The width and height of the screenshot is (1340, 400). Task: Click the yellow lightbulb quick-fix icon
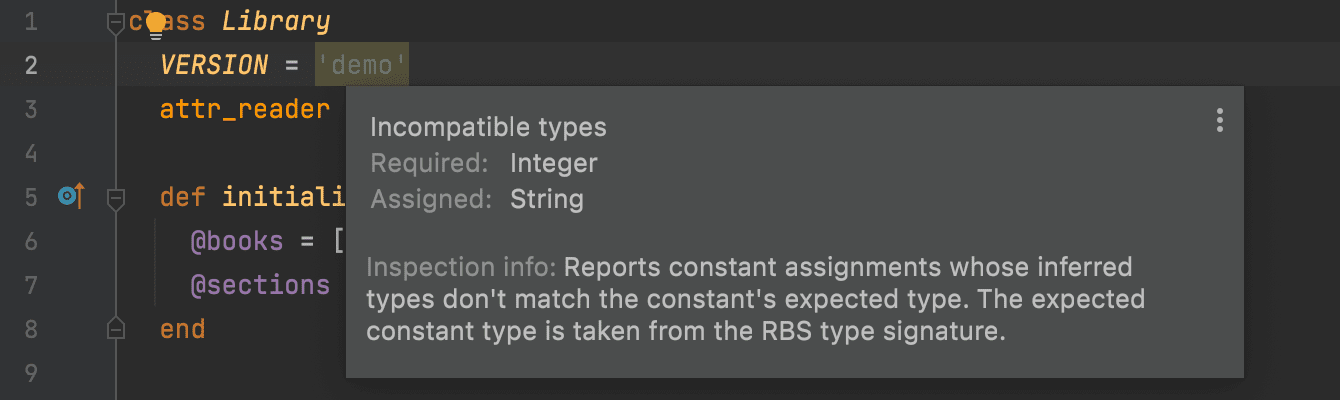click(155, 24)
